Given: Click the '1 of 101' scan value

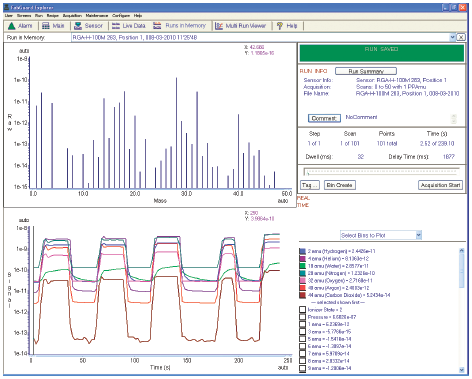Looking at the screenshot, I should coord(350,144).
